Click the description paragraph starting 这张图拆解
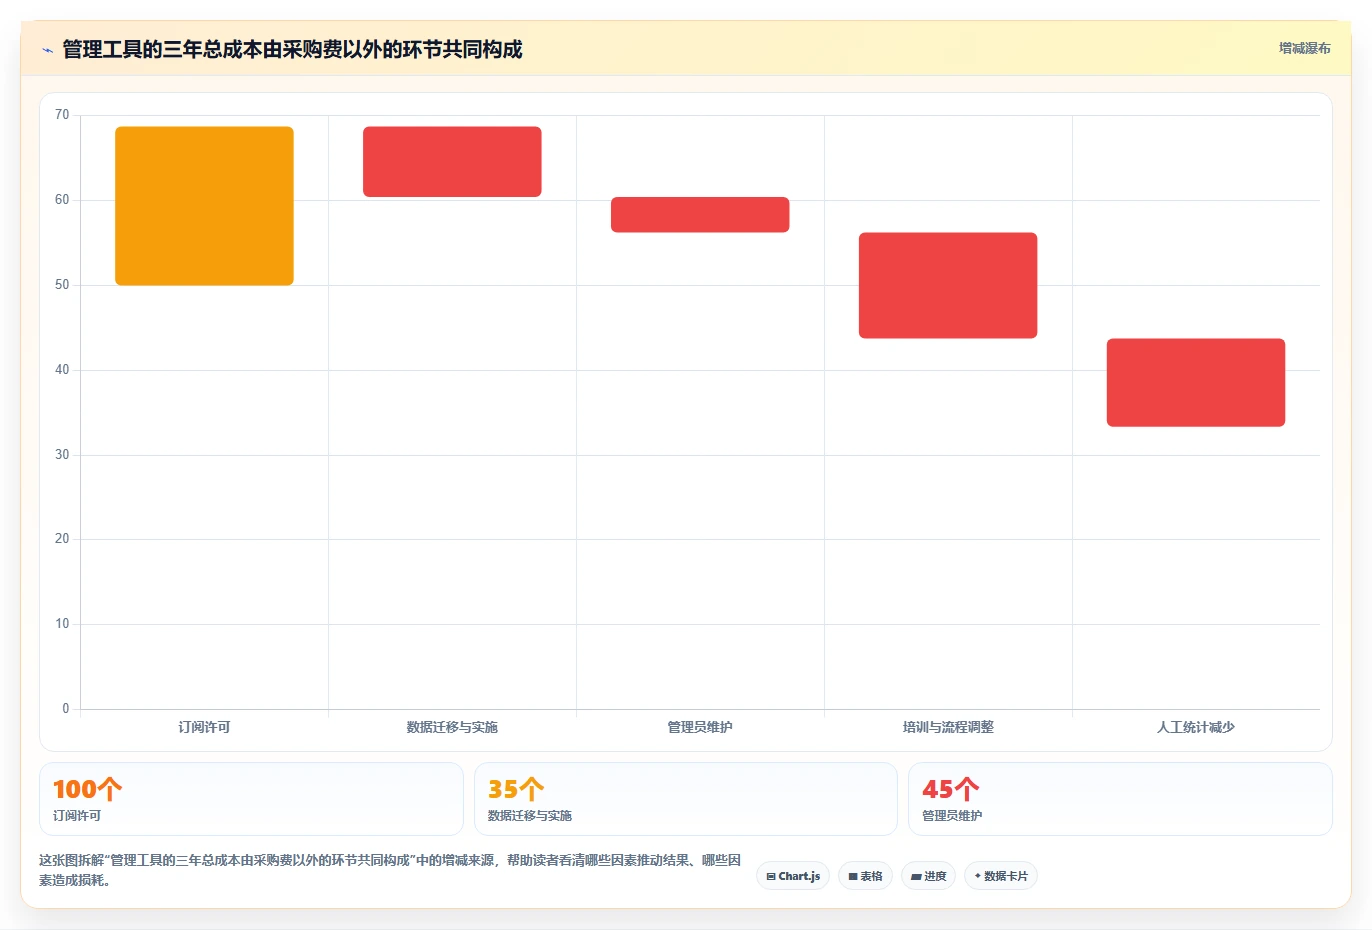Screen dimensions: 1372x930 (390, 870)
